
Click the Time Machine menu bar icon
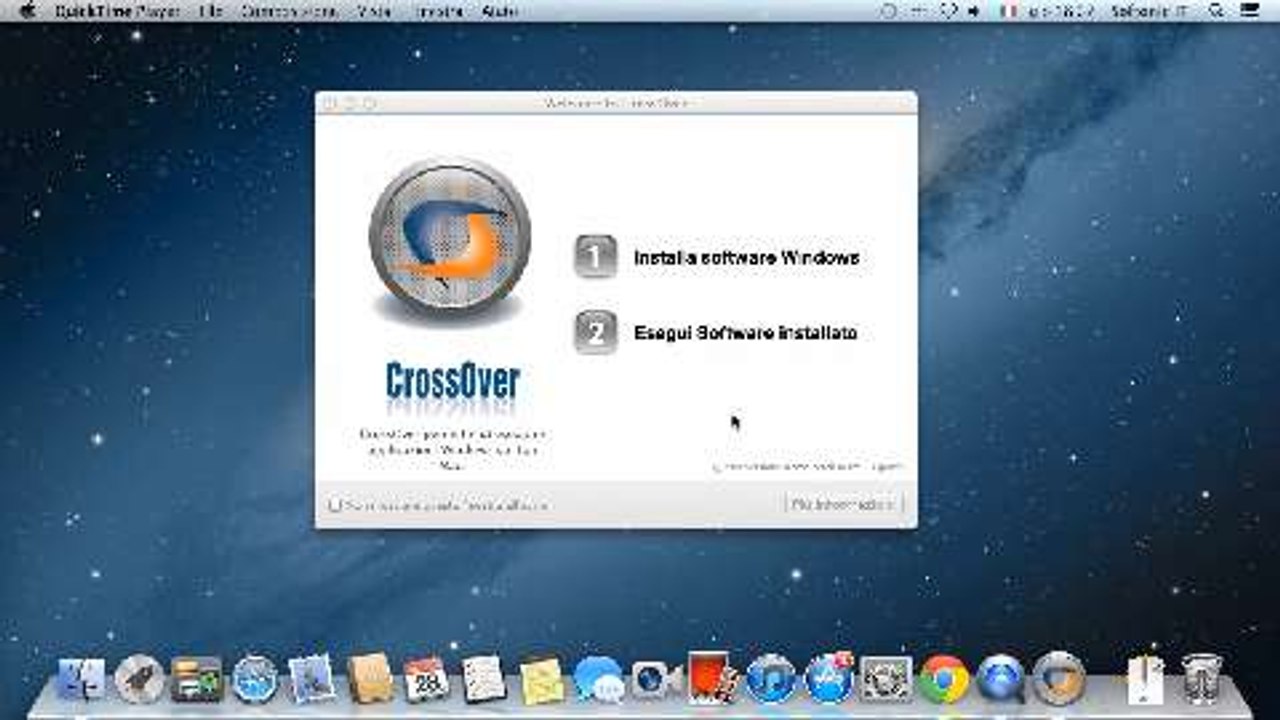coord(890,11)
